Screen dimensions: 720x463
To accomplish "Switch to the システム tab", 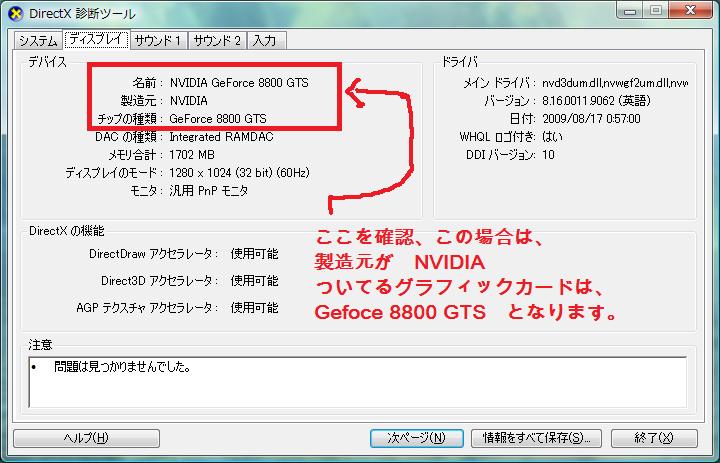I will point(38,41).
